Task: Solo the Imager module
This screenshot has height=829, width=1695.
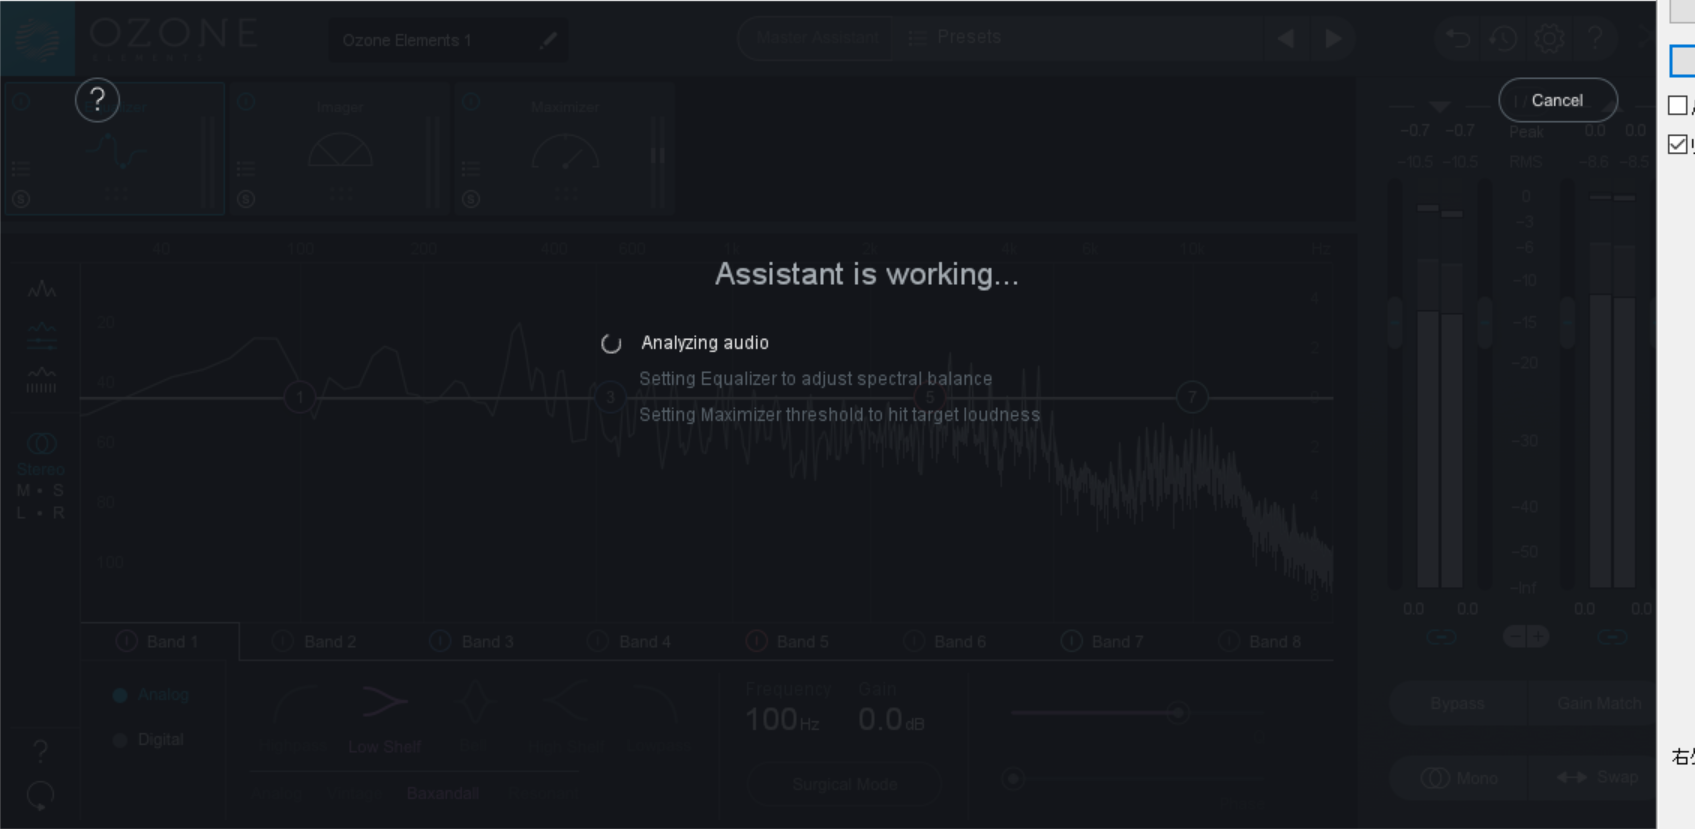Action: coord(246,199)
